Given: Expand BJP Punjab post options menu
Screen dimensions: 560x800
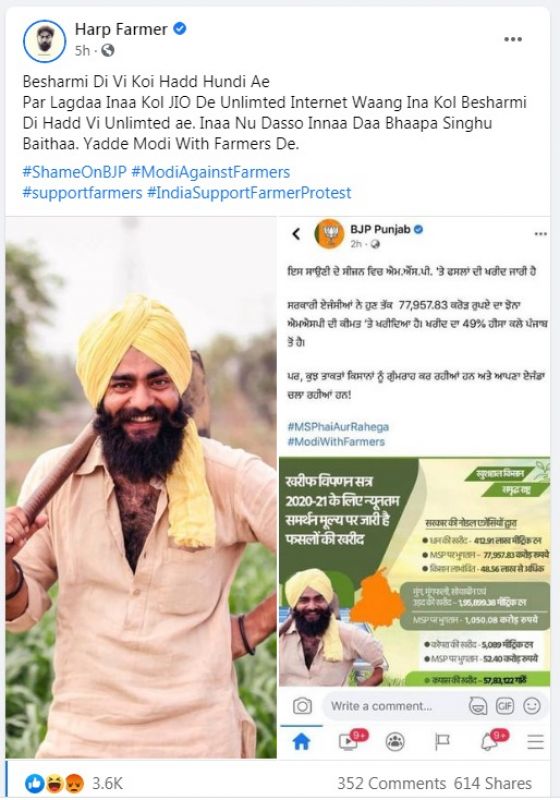Looking at the screenshot, I should tap(541, 234).
